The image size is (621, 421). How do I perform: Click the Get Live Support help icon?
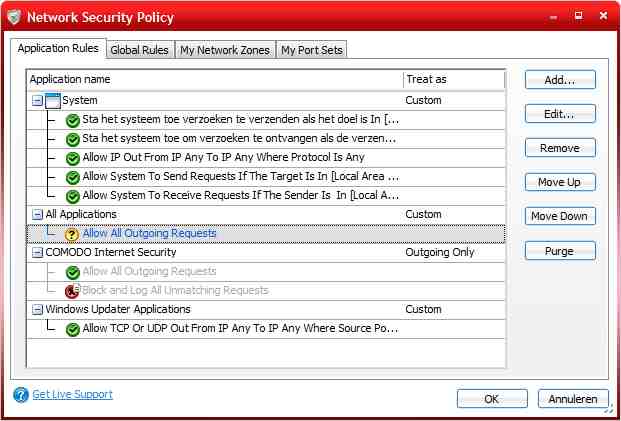(21, 395)
